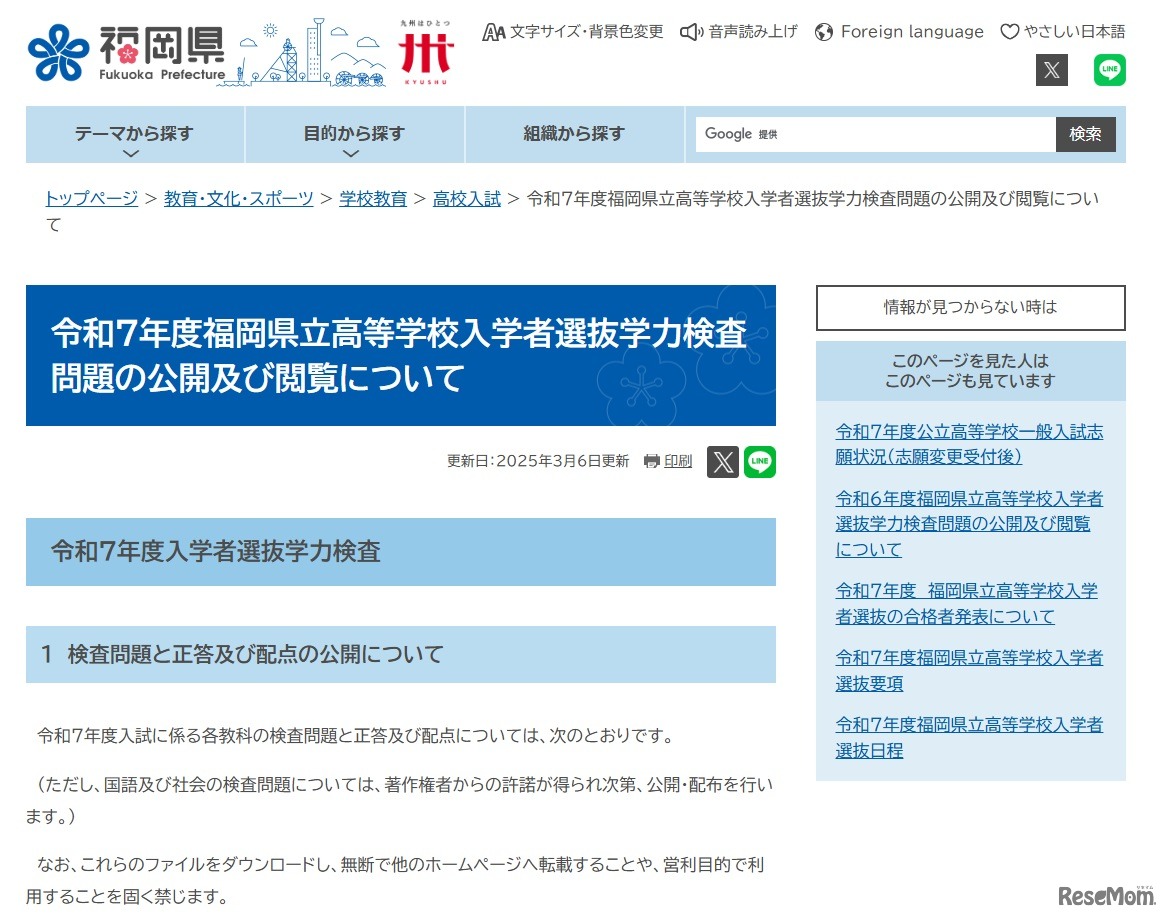Click inside the Google search field
Screen dimensions: 1169x919
[870, 133]
